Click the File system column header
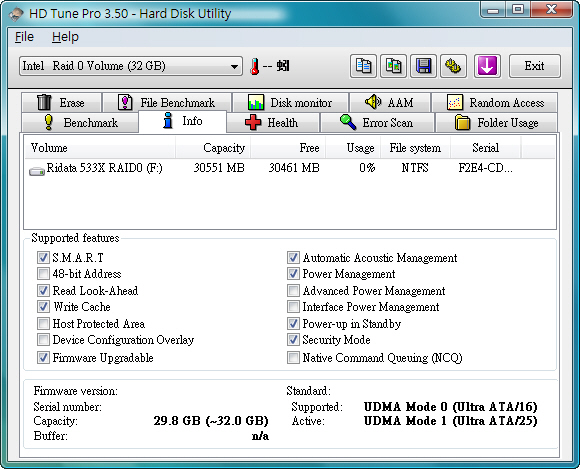 pyautogui.click(x=415, y=148)
